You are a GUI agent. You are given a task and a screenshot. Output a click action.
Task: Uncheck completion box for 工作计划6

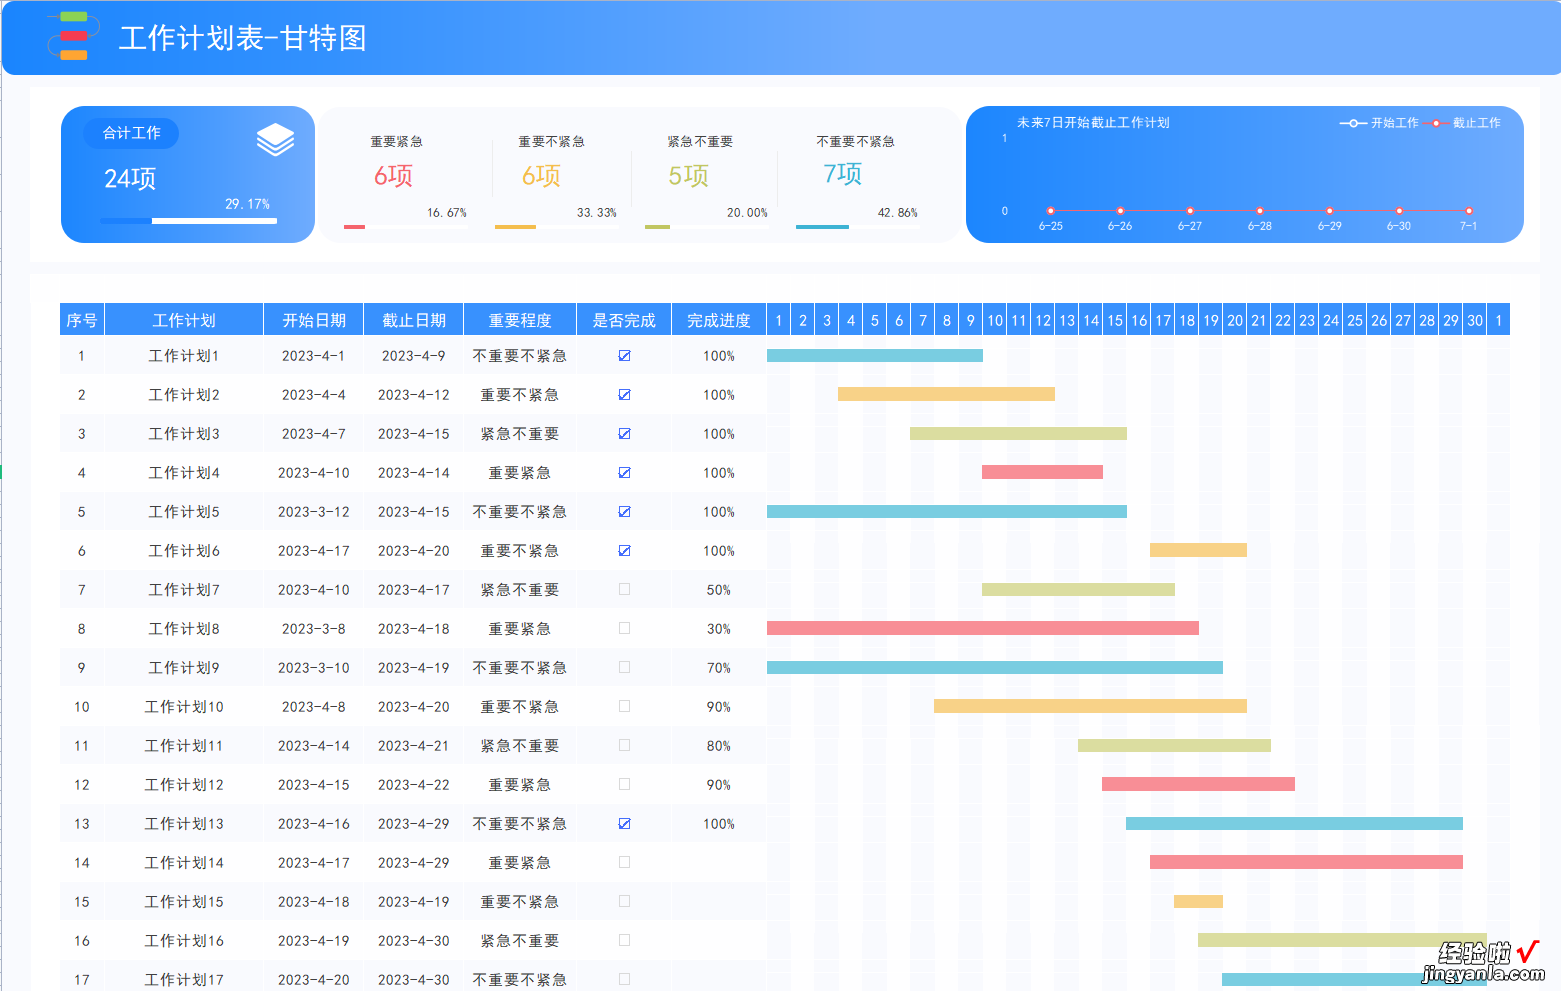[x=624, y=551]
